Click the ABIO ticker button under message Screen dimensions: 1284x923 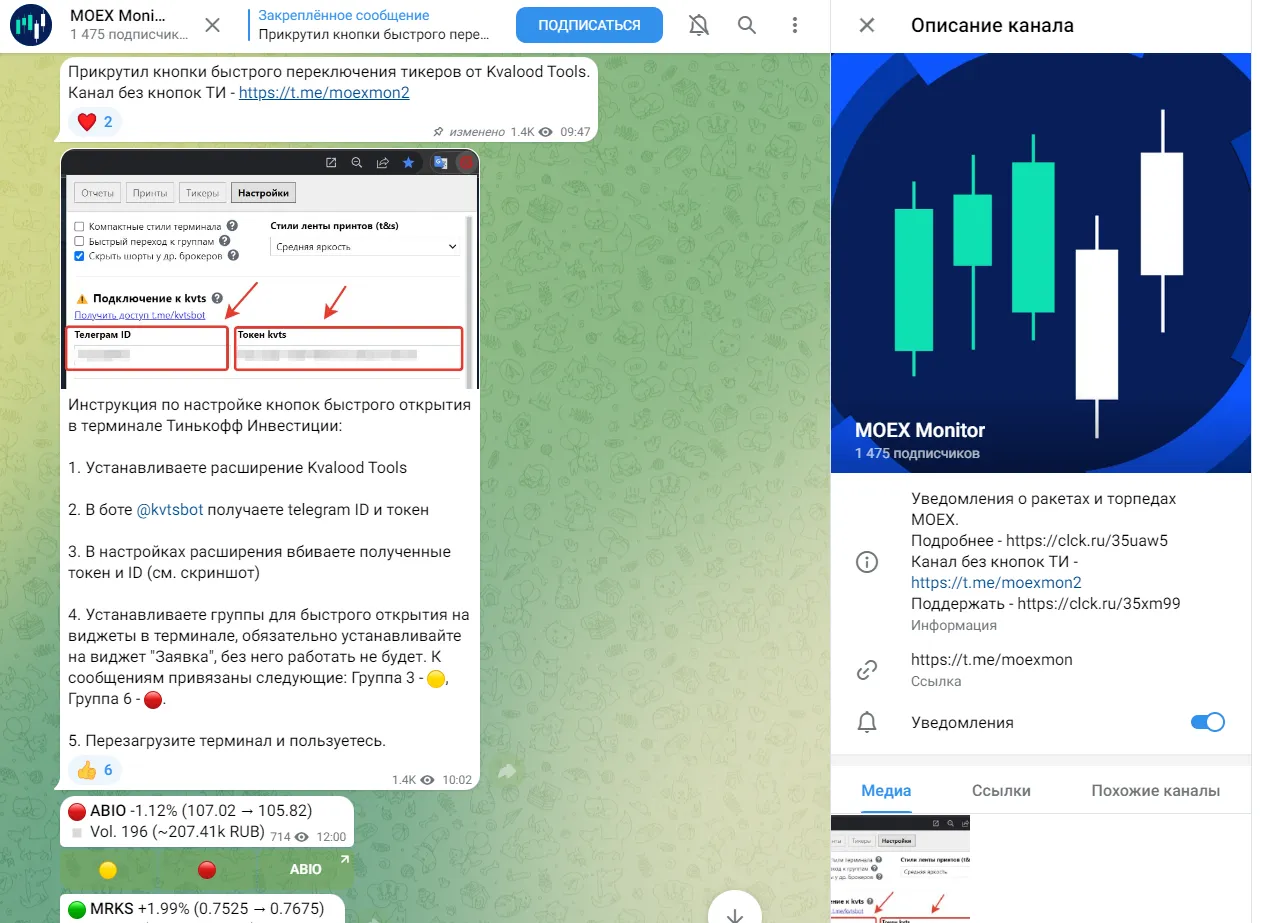click(x=306, y=869)
